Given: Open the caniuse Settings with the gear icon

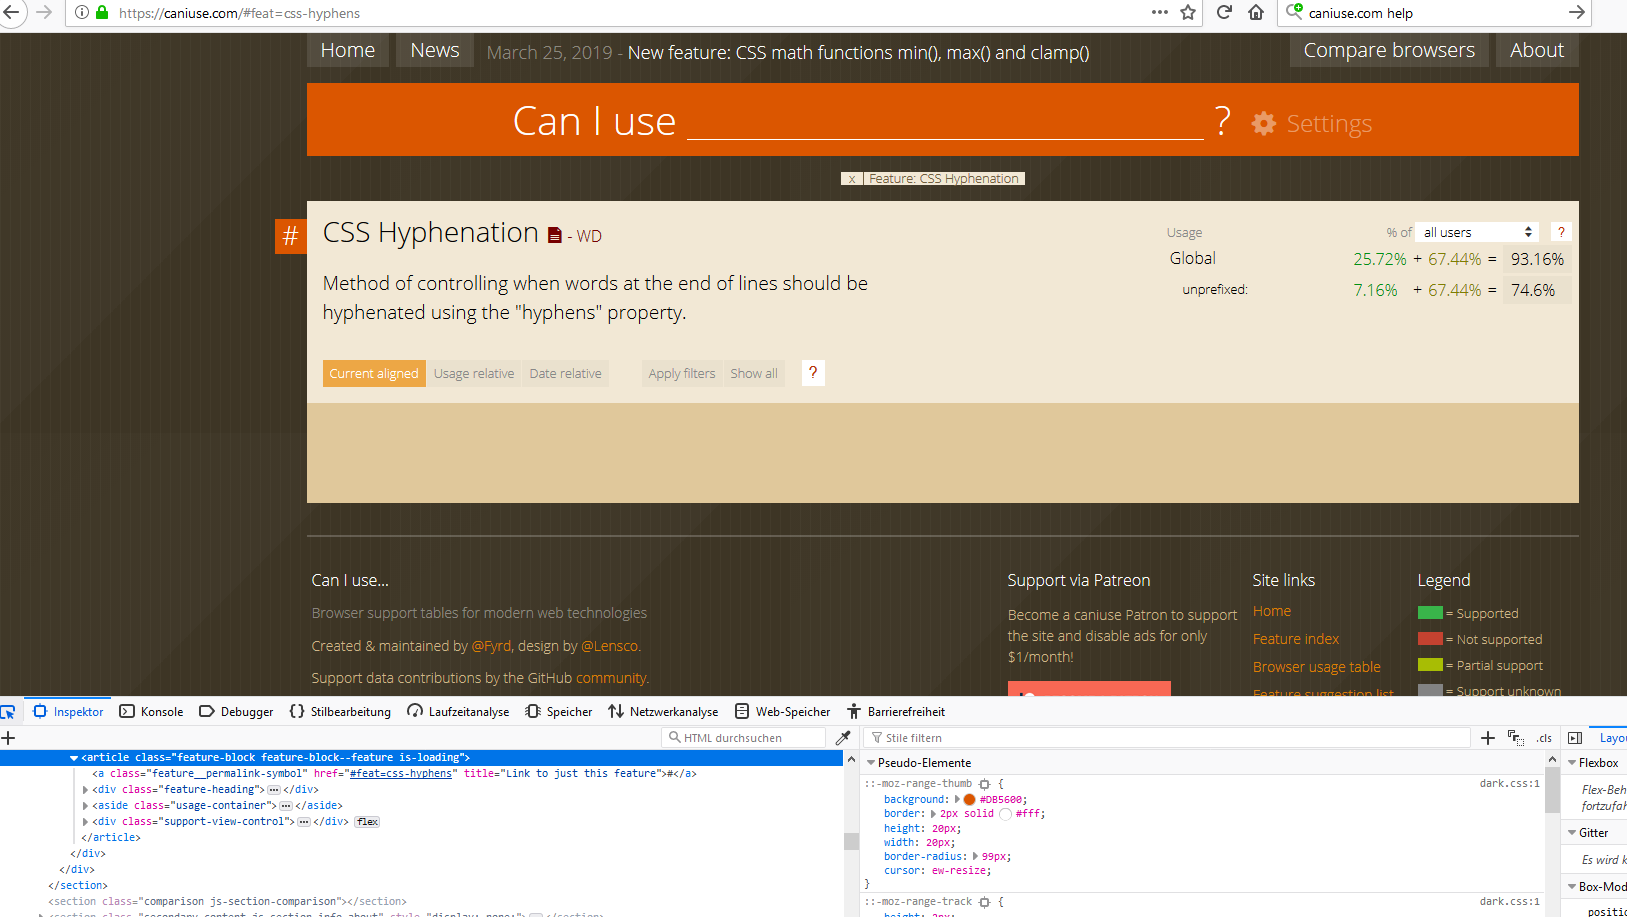Looking at the screenshot, I should tap(1263, 123).
